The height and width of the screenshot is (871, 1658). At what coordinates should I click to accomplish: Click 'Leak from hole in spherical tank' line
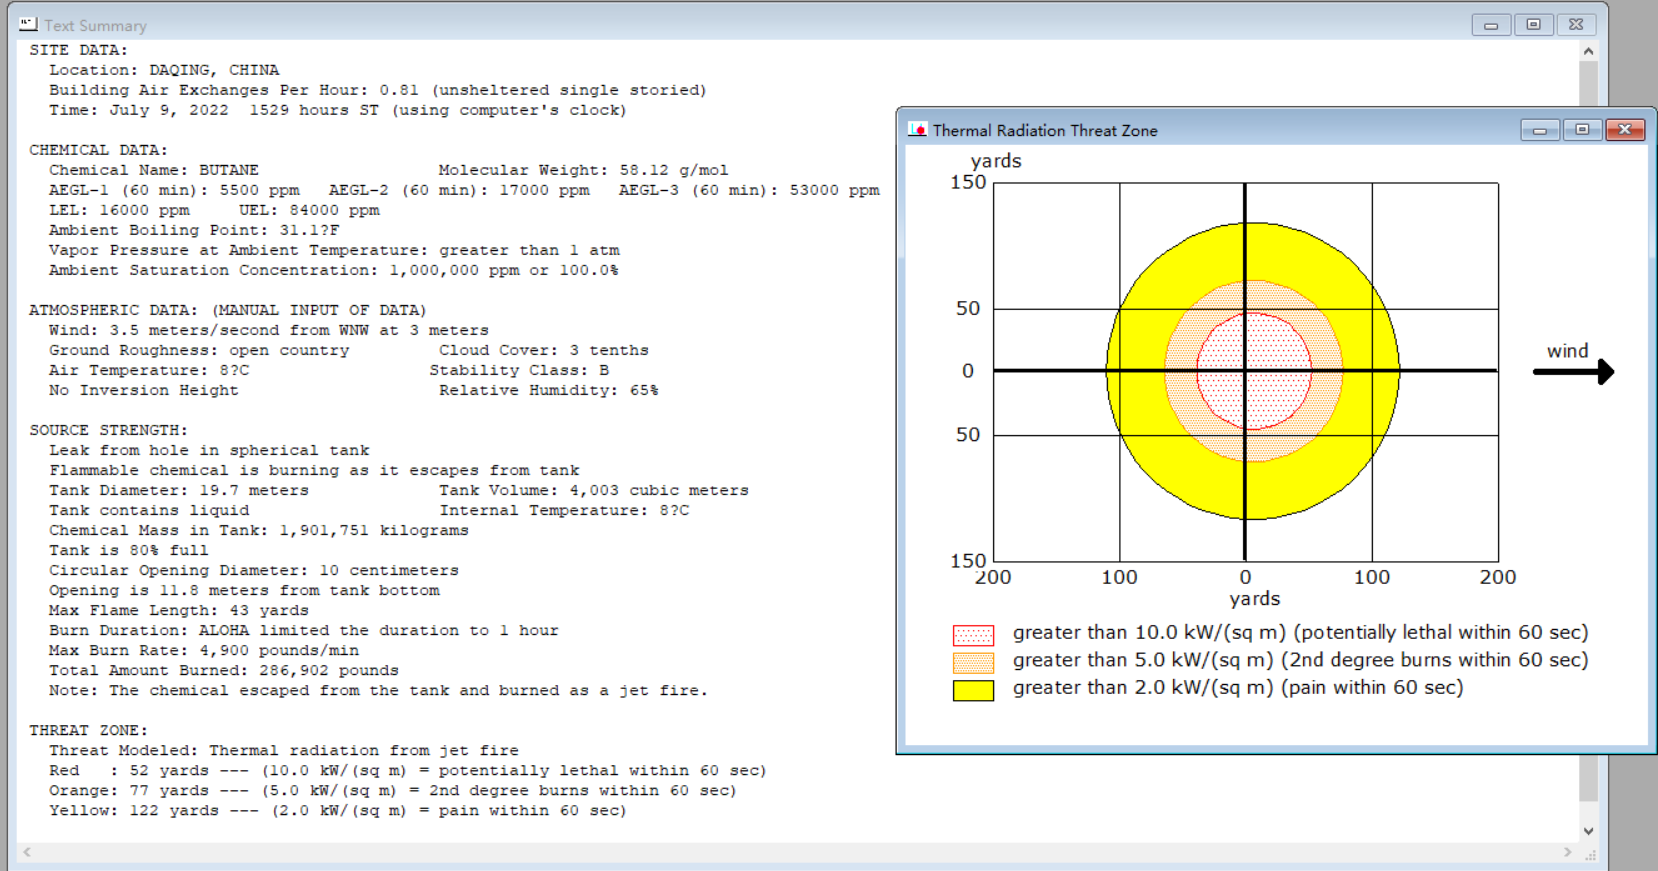pyautogui.click(x=209, y=450)
